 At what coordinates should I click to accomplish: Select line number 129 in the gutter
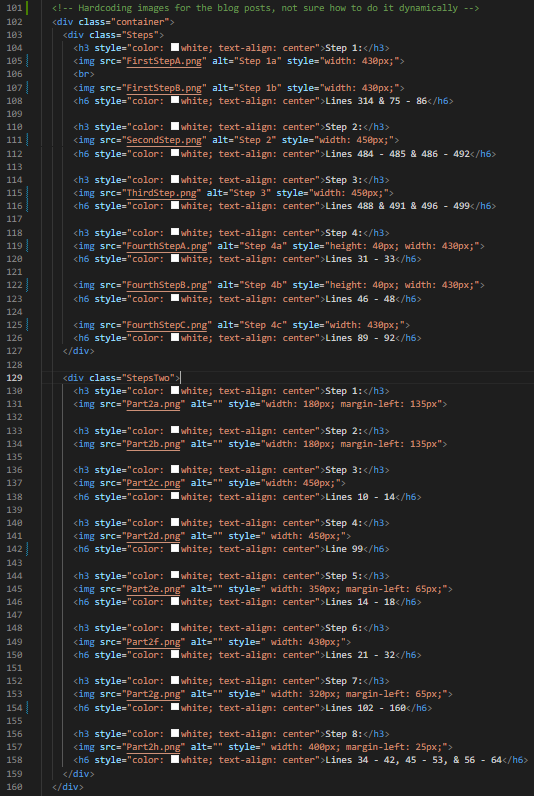(14, 378)
